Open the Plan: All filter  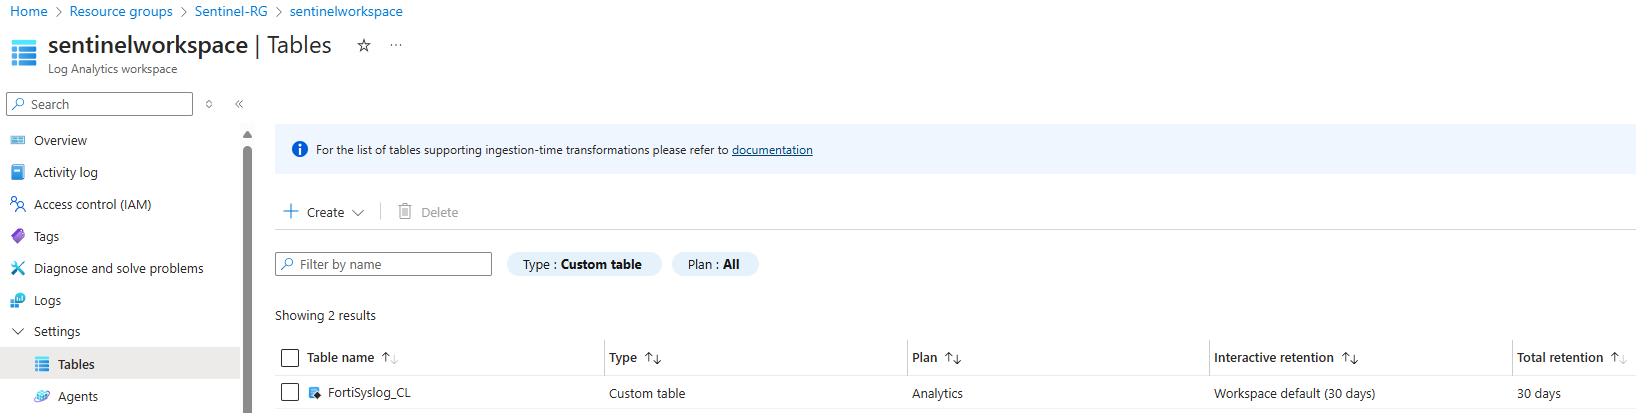pos(714,264)
